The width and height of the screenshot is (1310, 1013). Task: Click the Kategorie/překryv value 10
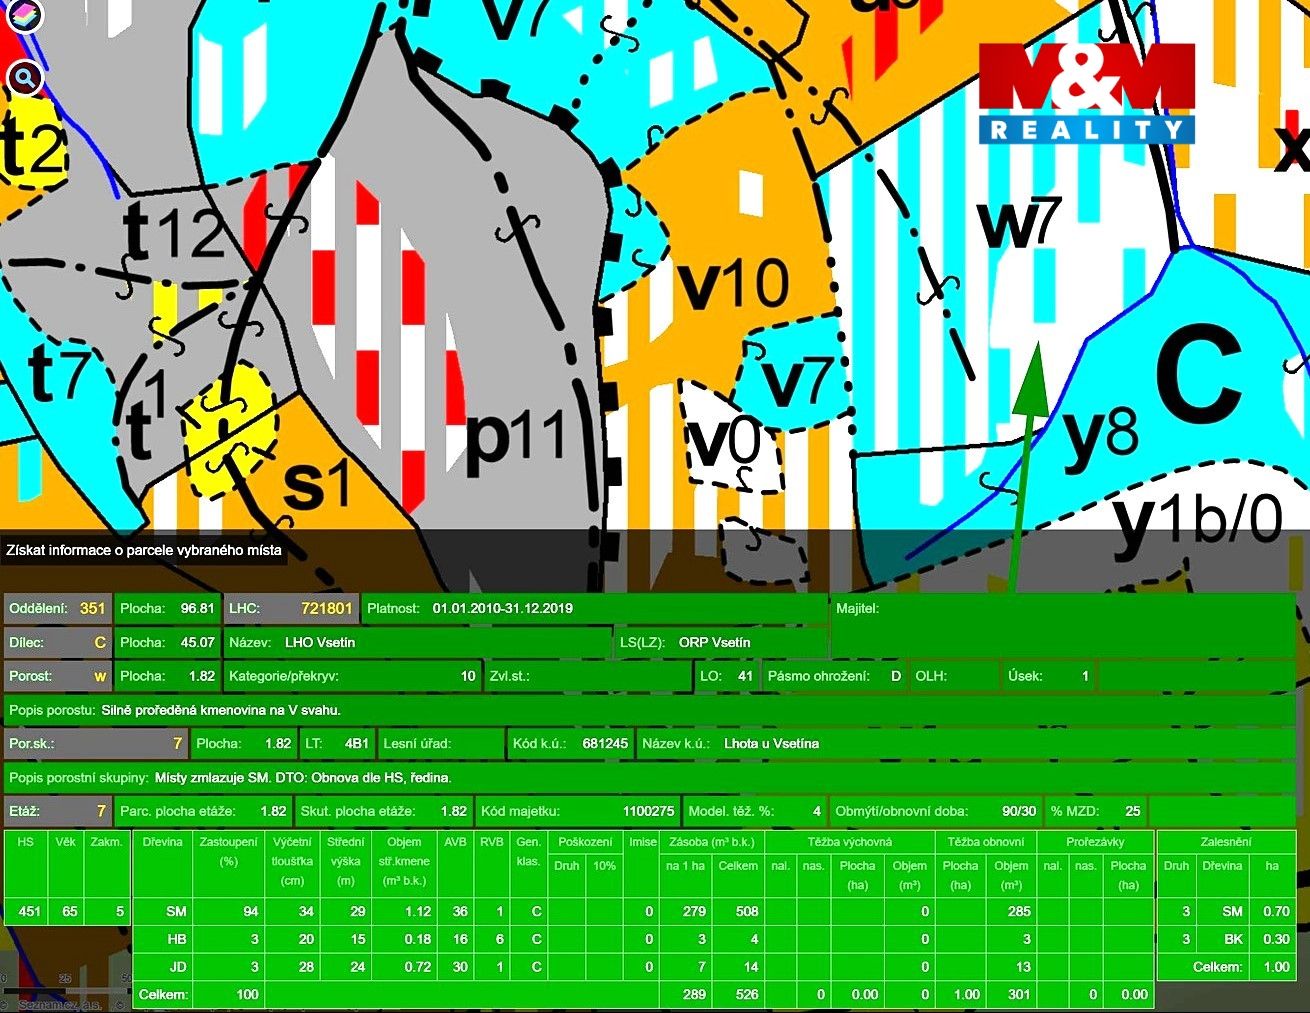tap(468, 676)
